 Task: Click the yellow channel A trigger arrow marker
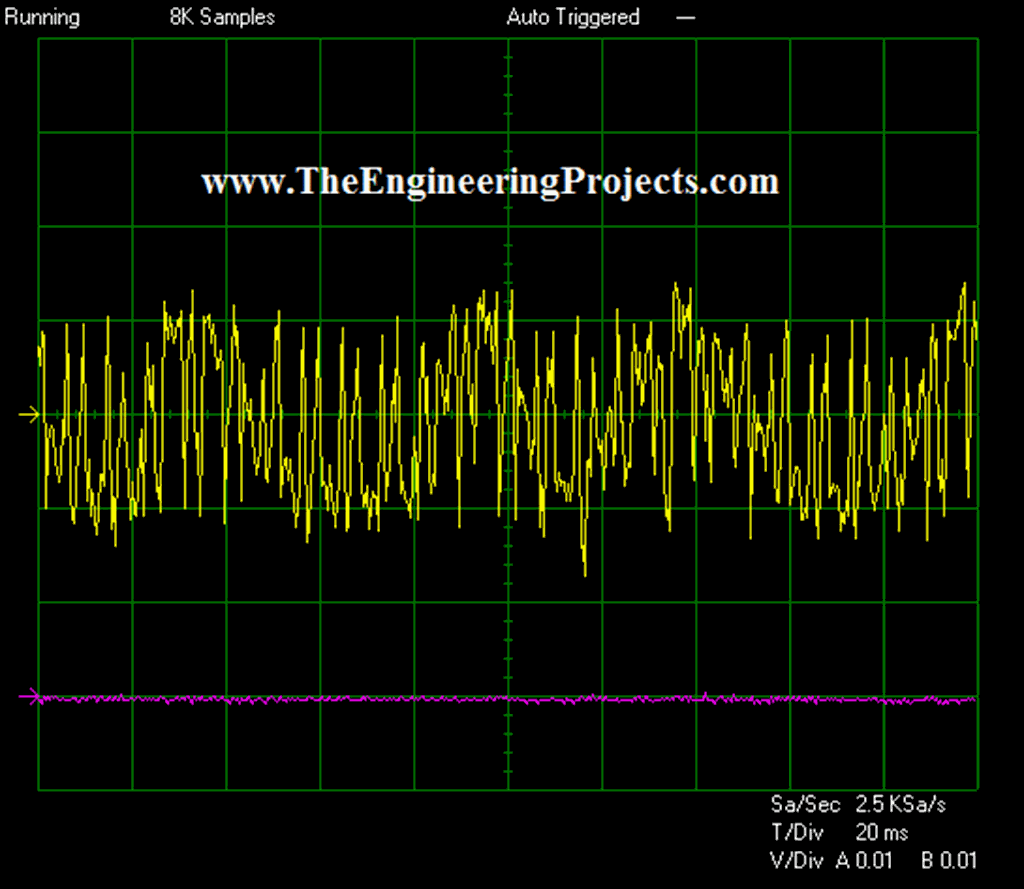pos(30,413)
